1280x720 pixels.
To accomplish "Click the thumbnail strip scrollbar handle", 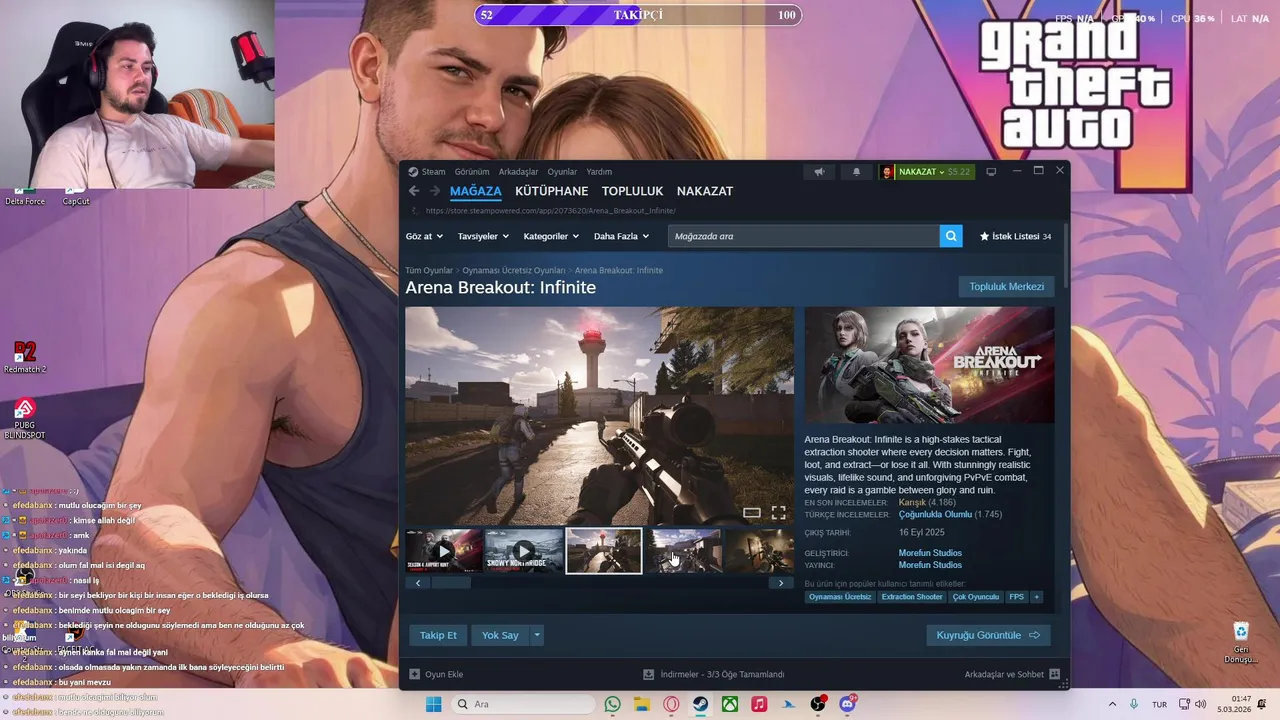I will (x=451, y=583).
